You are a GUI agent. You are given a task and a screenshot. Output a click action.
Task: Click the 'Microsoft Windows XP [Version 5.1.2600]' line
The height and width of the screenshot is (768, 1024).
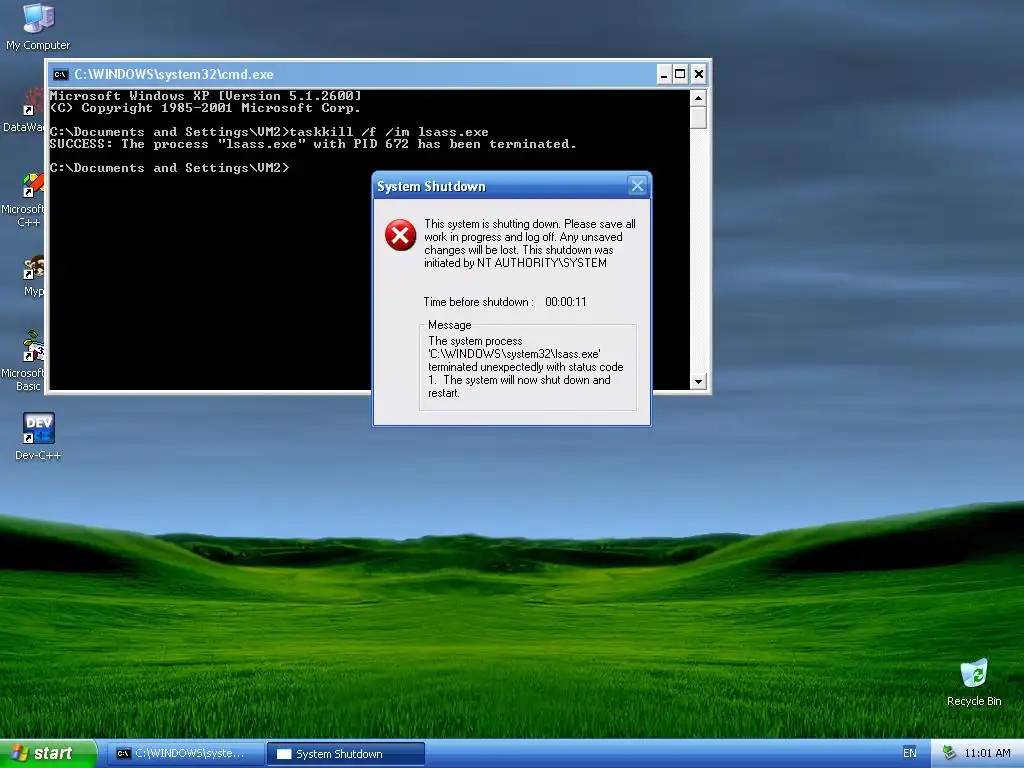pyautogui.click(x=206, y=96)
